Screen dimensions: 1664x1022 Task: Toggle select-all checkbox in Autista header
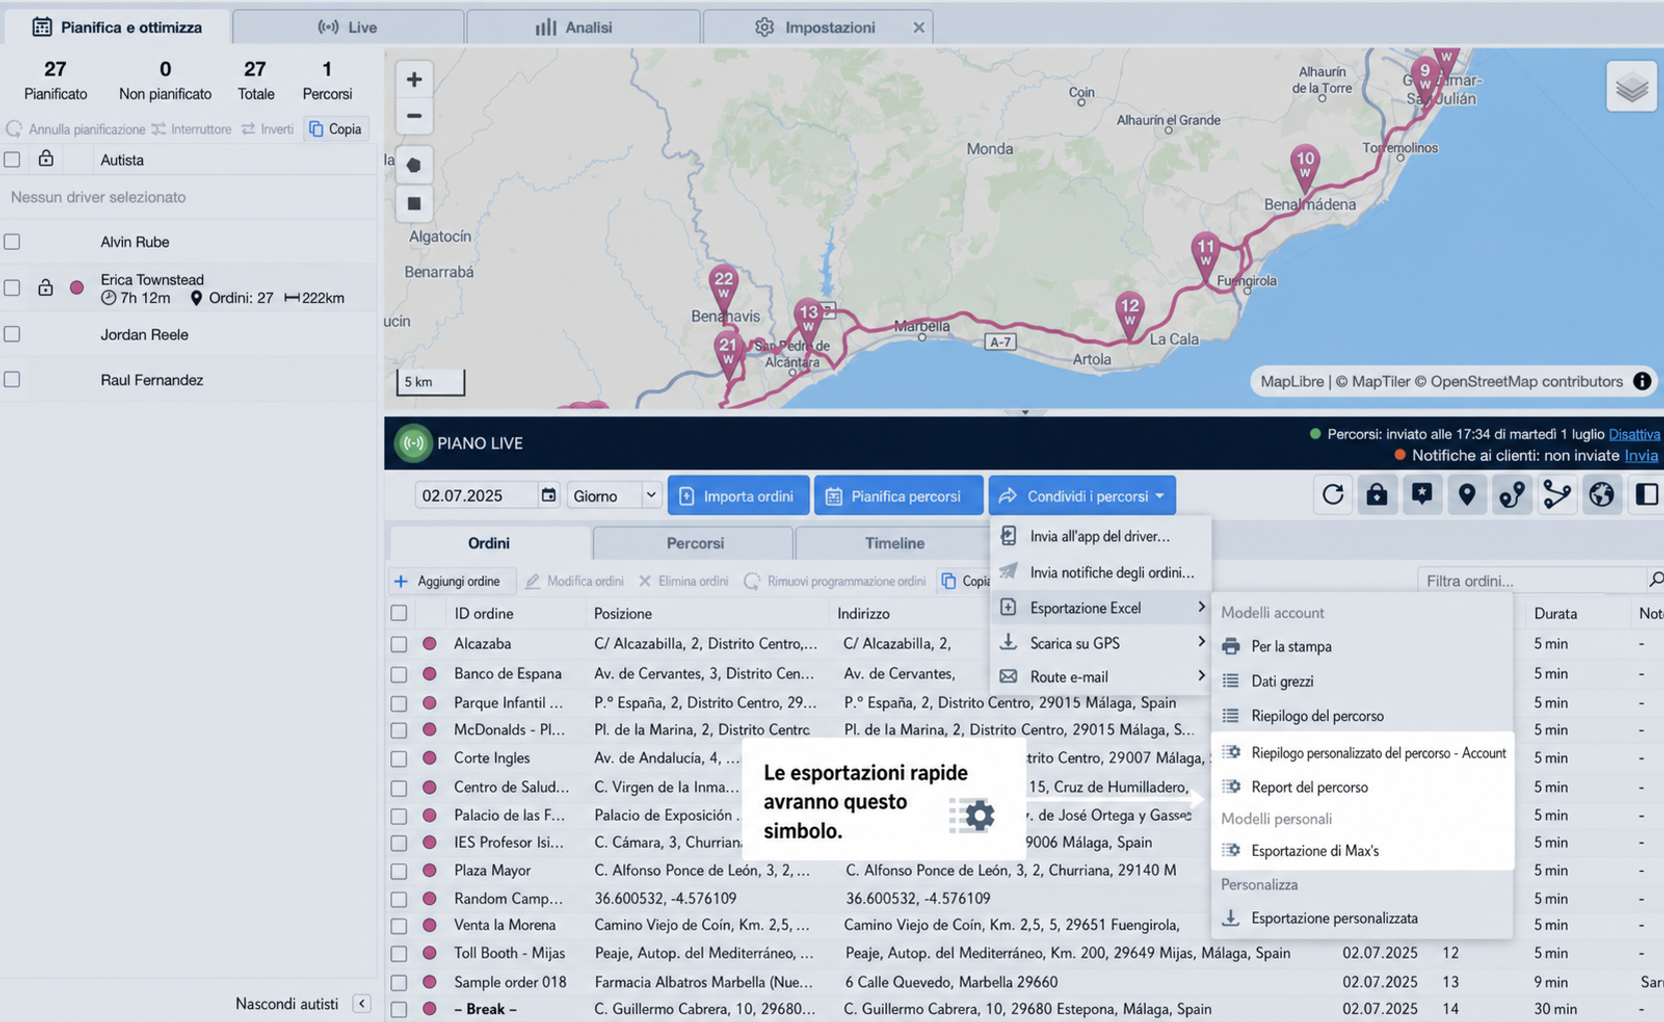12,160
